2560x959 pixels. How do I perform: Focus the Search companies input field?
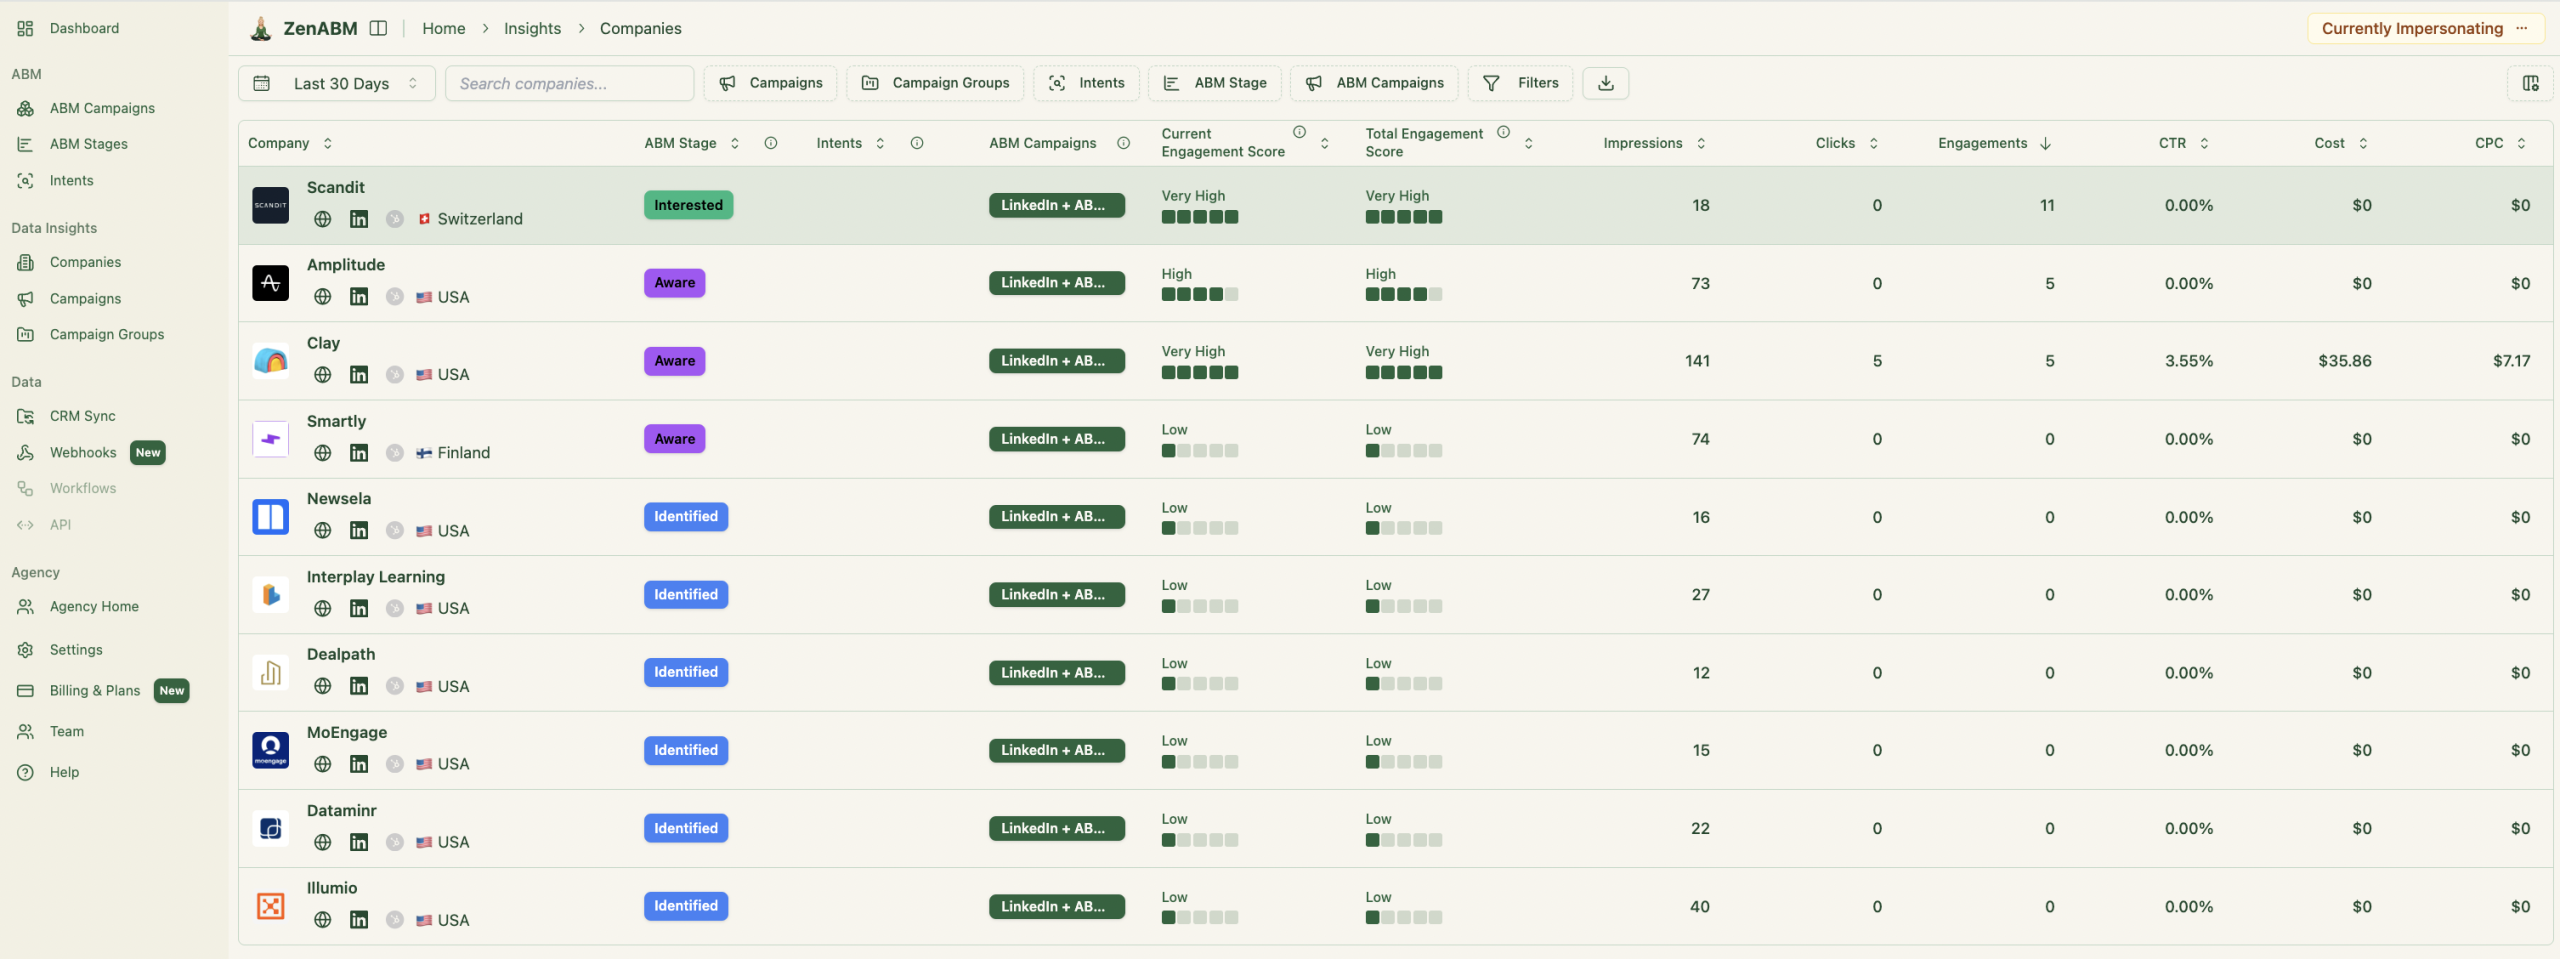(569, 83)
